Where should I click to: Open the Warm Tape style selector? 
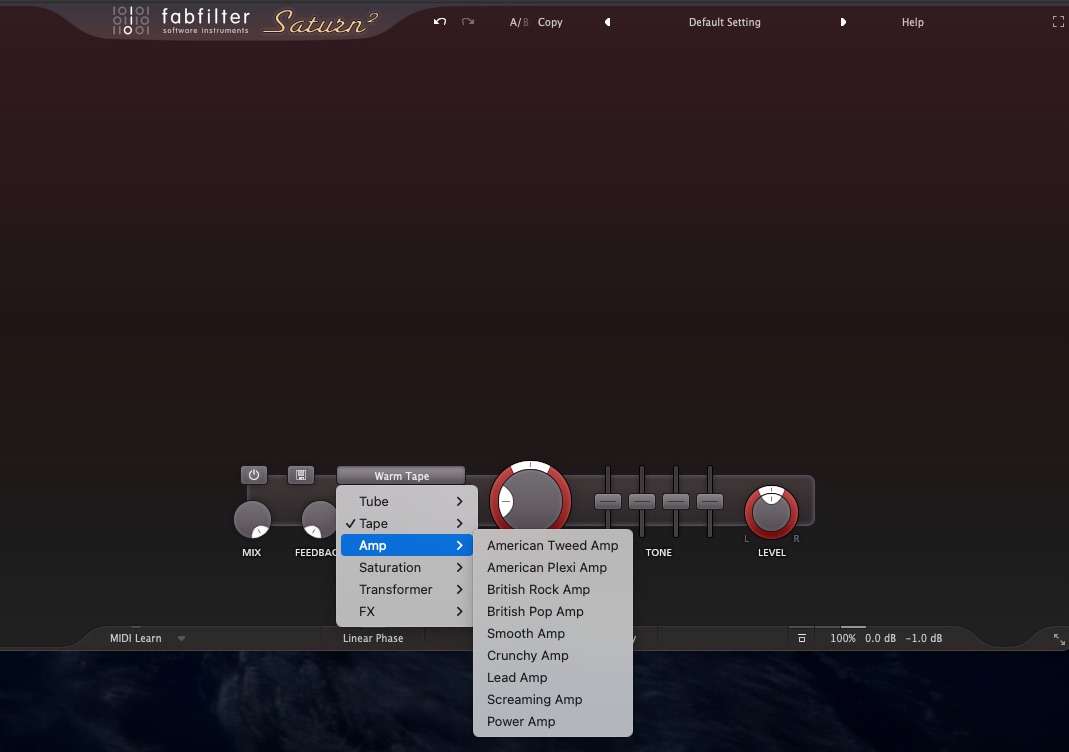401,475
